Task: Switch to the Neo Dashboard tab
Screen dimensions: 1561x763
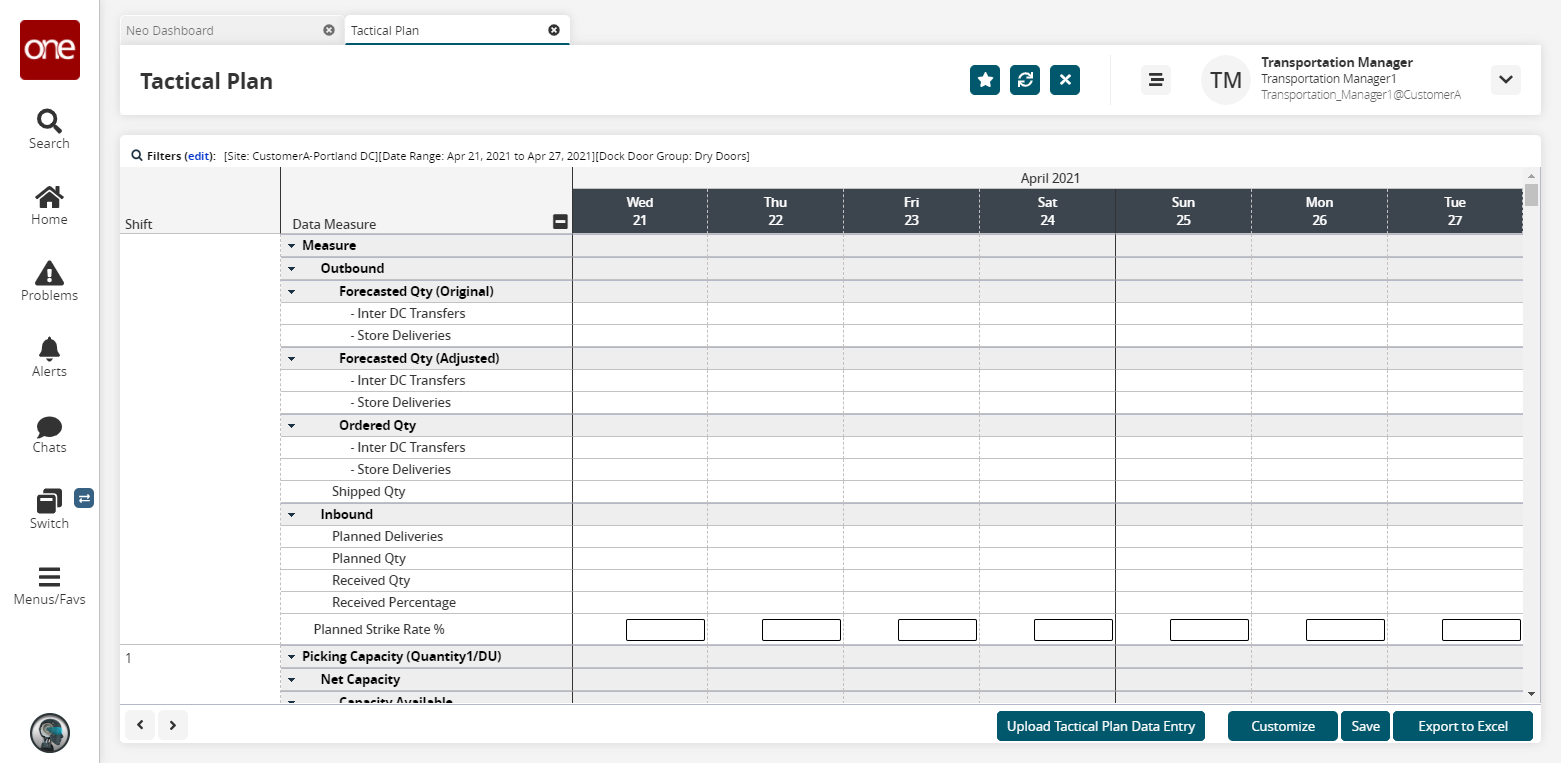Action: coord(170,30)
